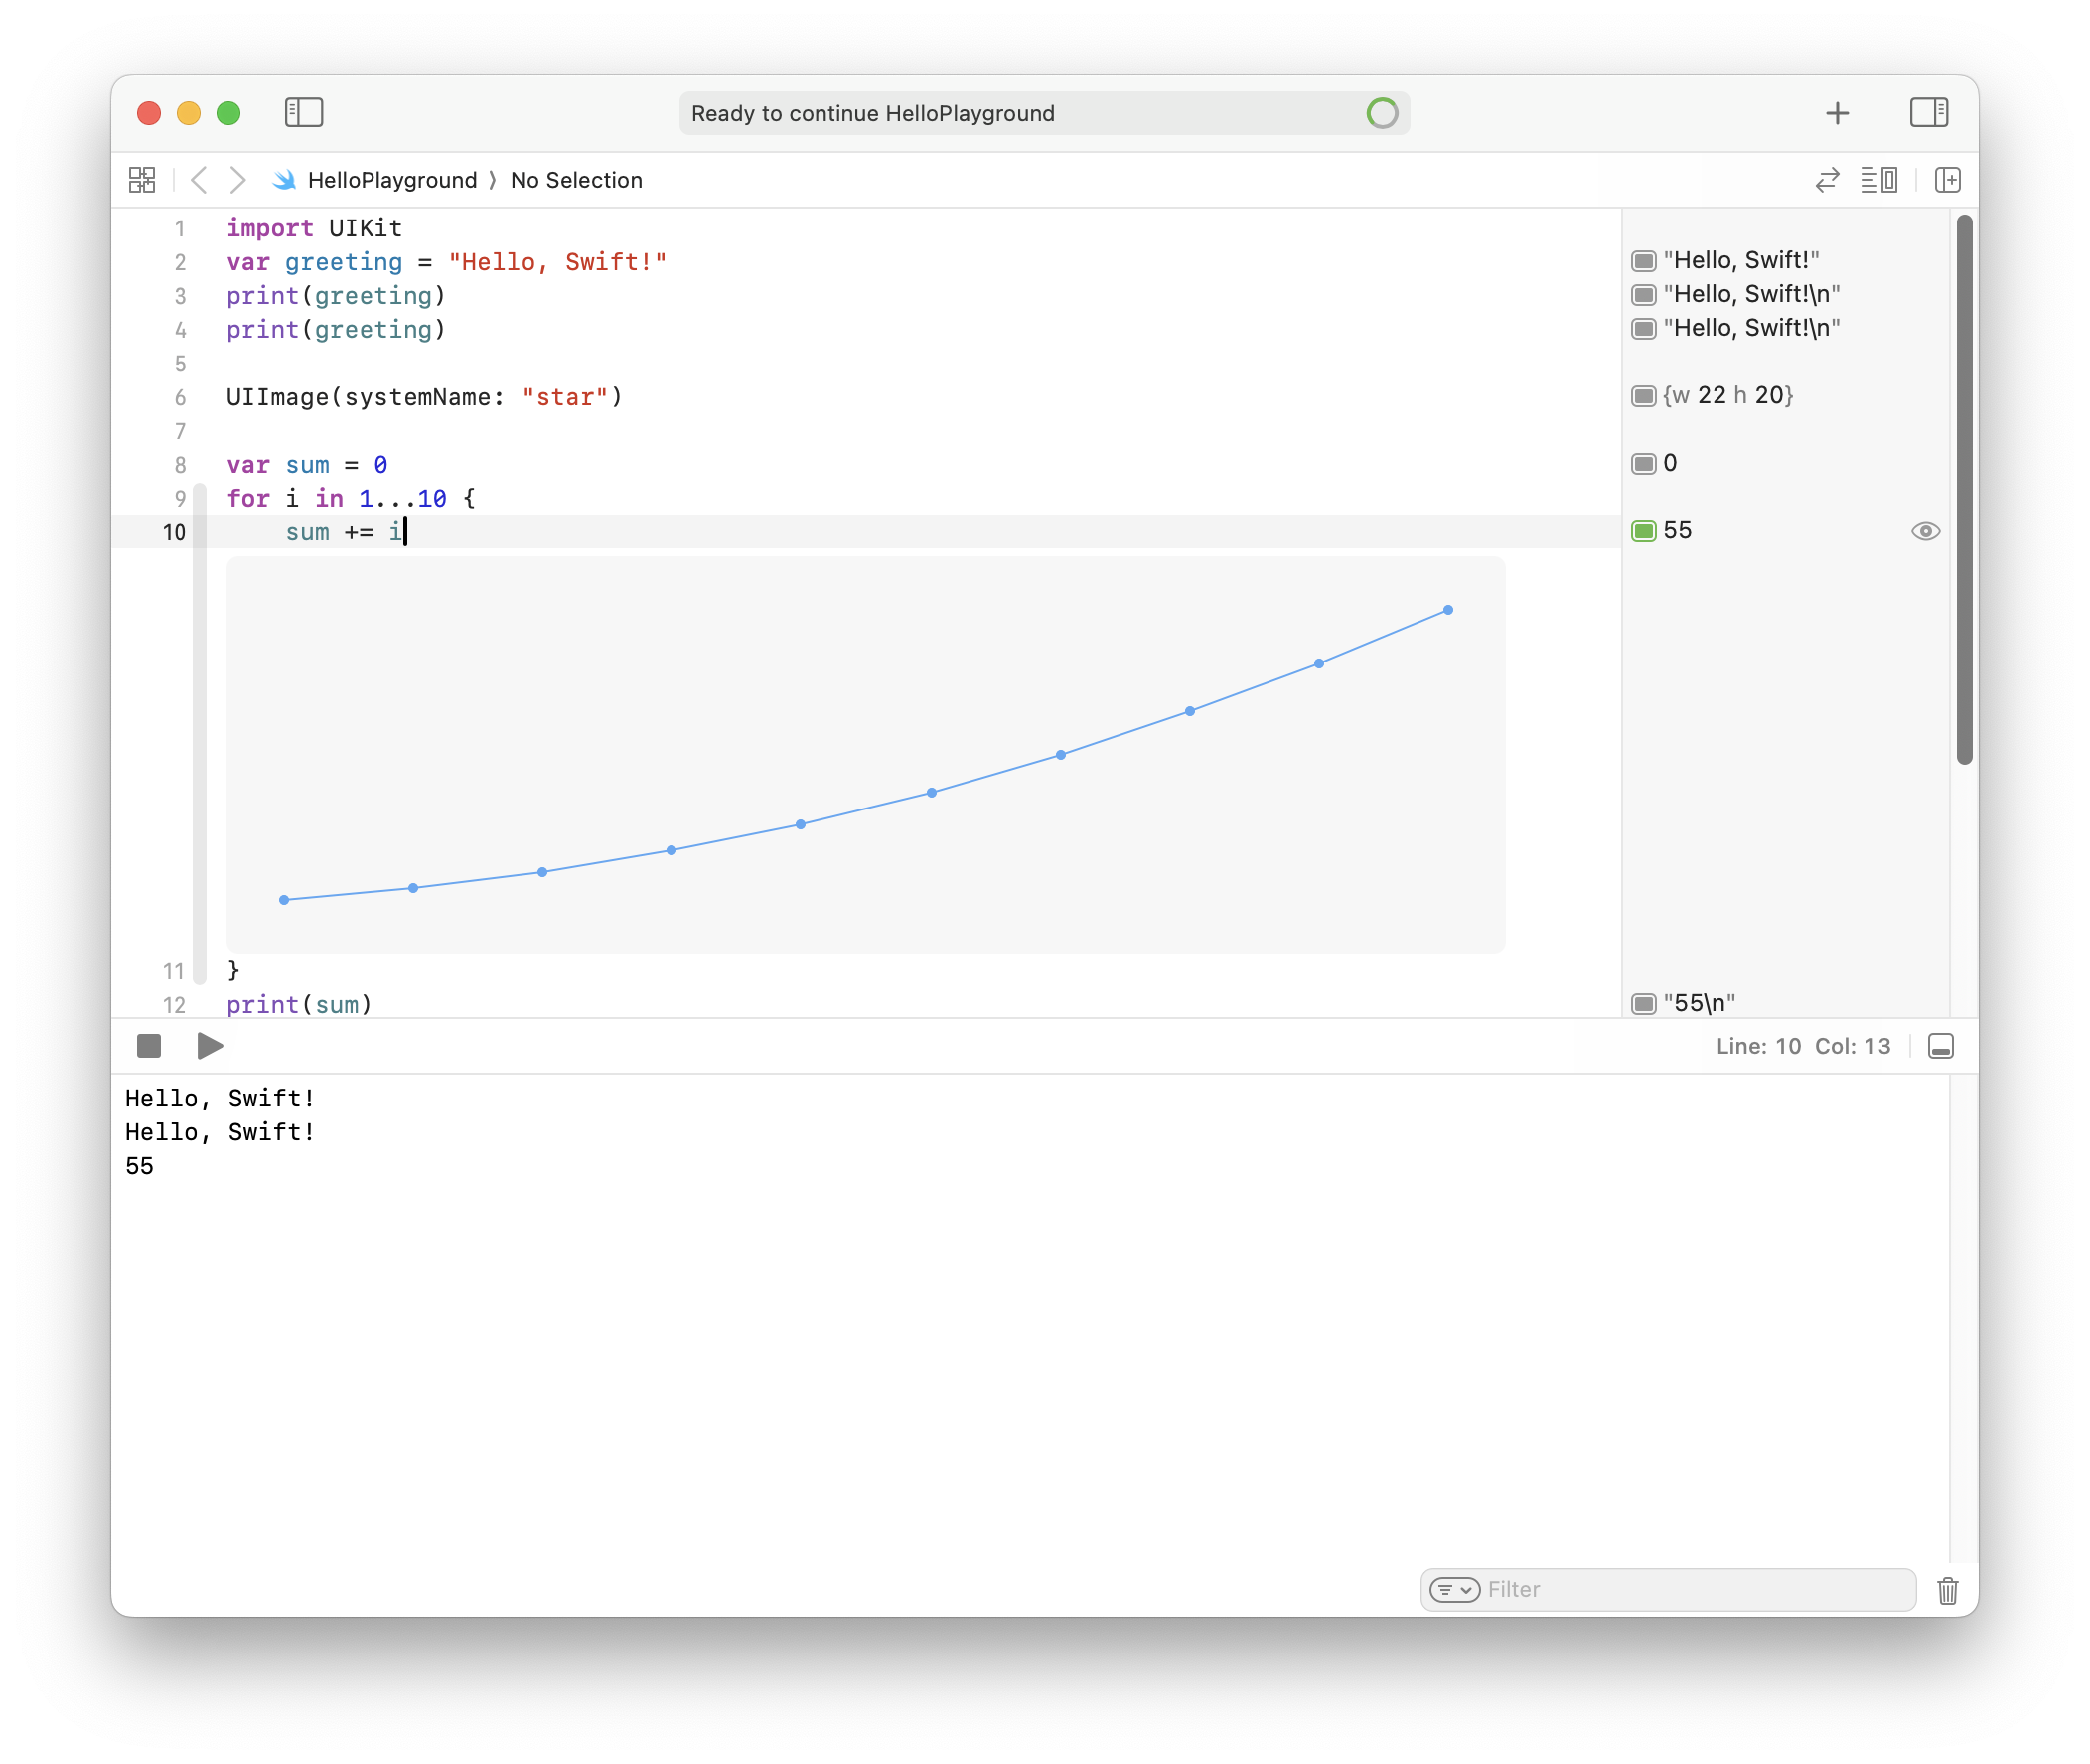Toggle the inspector panel on the right
This screenshot has height=1764, width=2090.
click(1927, 113)
